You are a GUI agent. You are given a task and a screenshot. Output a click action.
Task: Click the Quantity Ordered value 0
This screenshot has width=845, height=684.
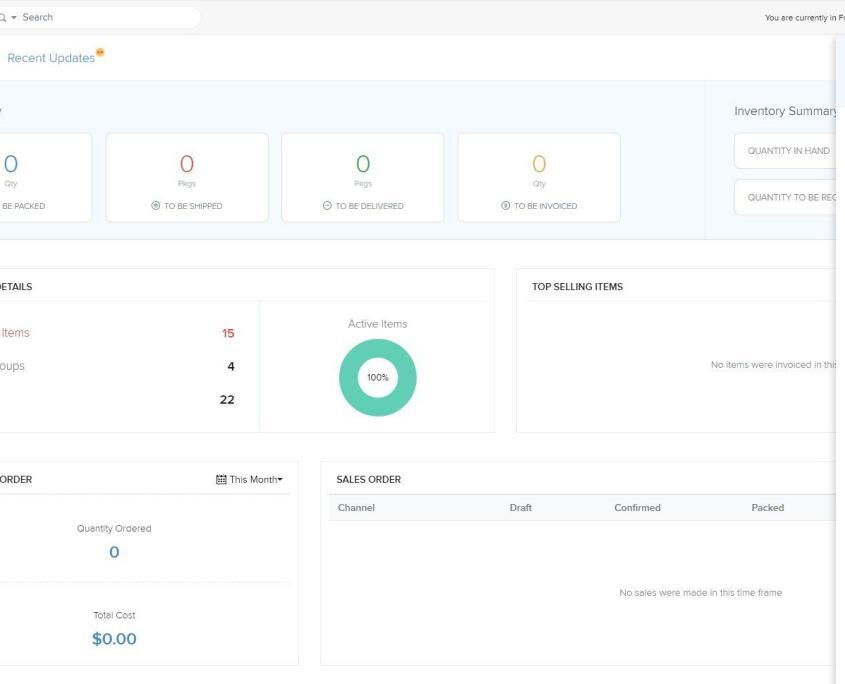tap(114, 552)
